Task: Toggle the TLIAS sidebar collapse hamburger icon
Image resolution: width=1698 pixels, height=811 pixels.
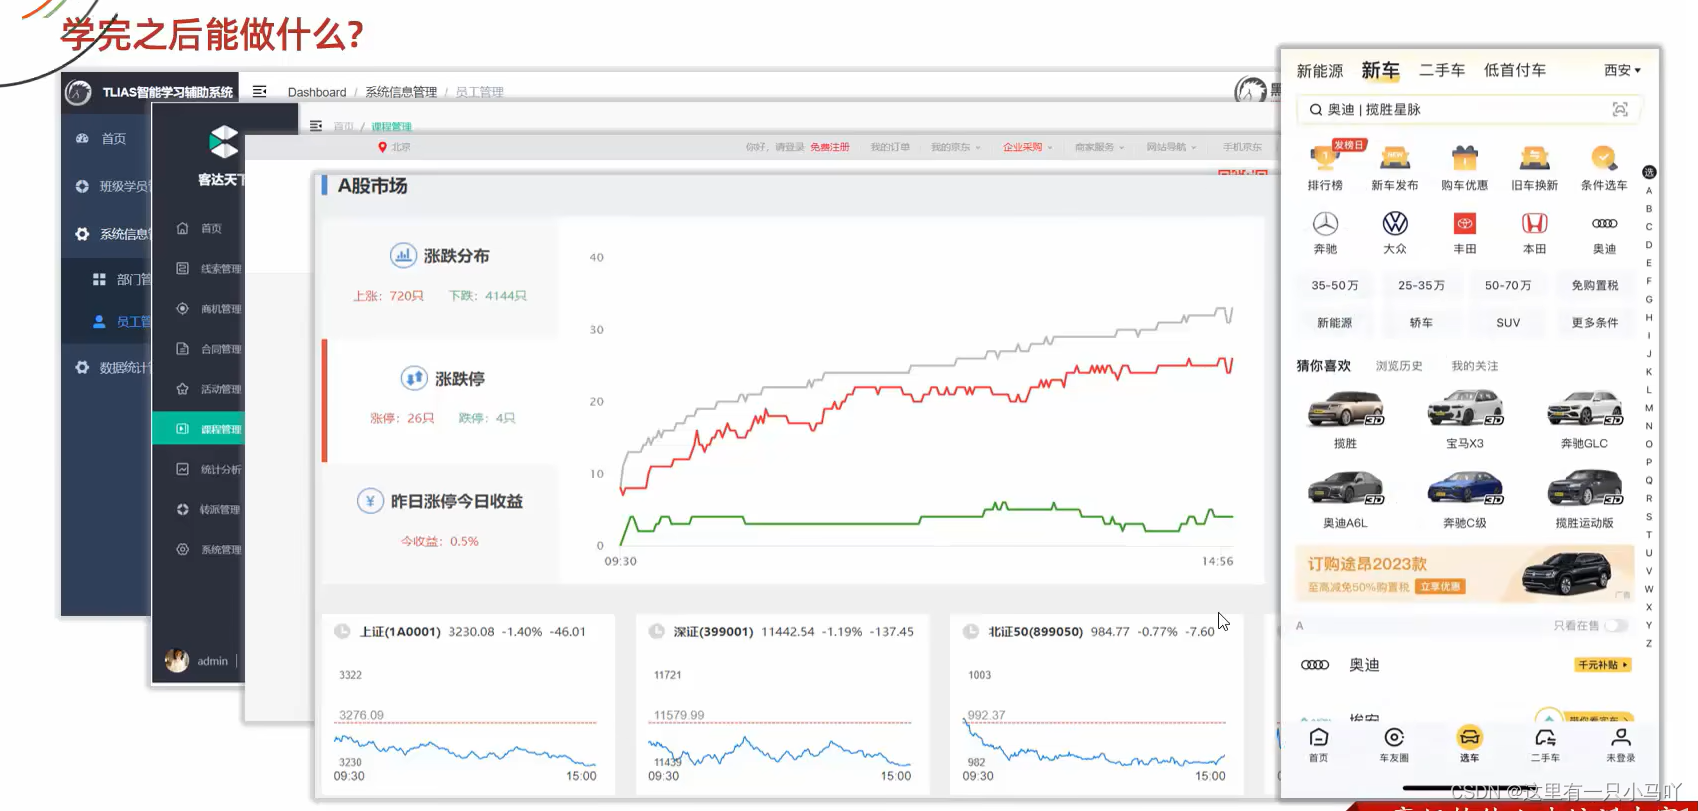Action: [x=259, y=91]
